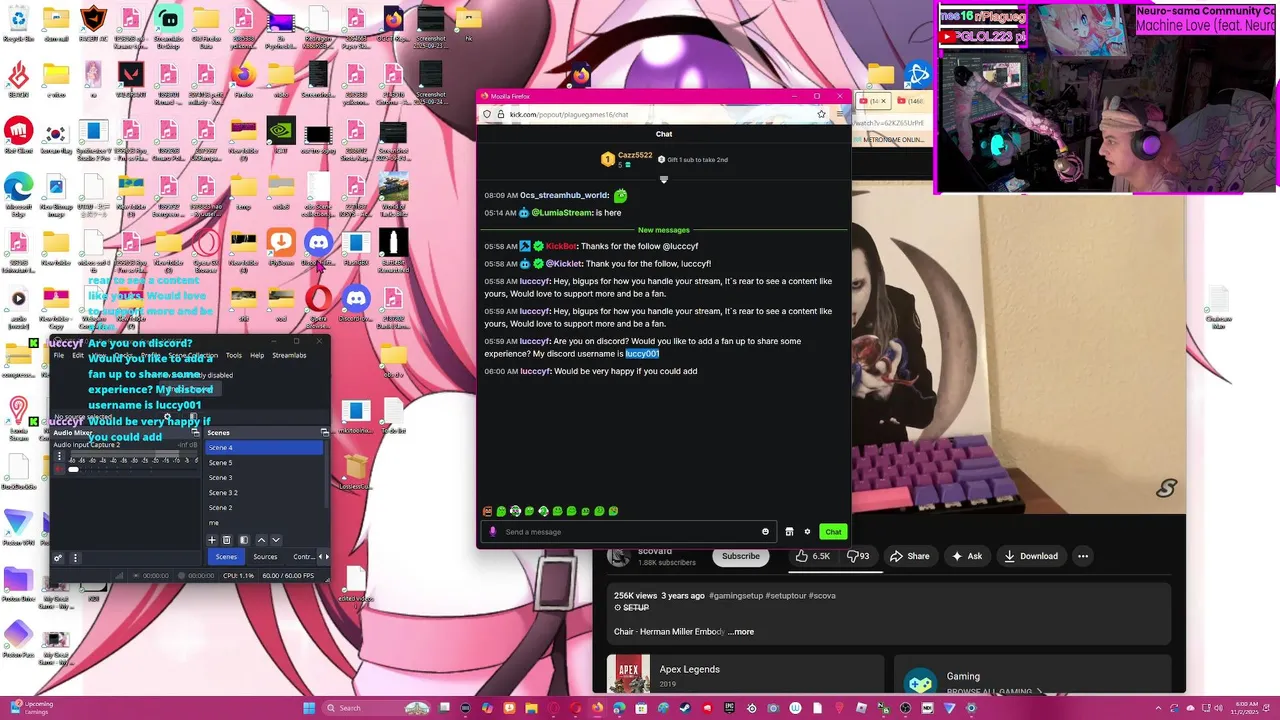
Task: Click the emoji picker in Kick message box
Action: coord(765,532)
